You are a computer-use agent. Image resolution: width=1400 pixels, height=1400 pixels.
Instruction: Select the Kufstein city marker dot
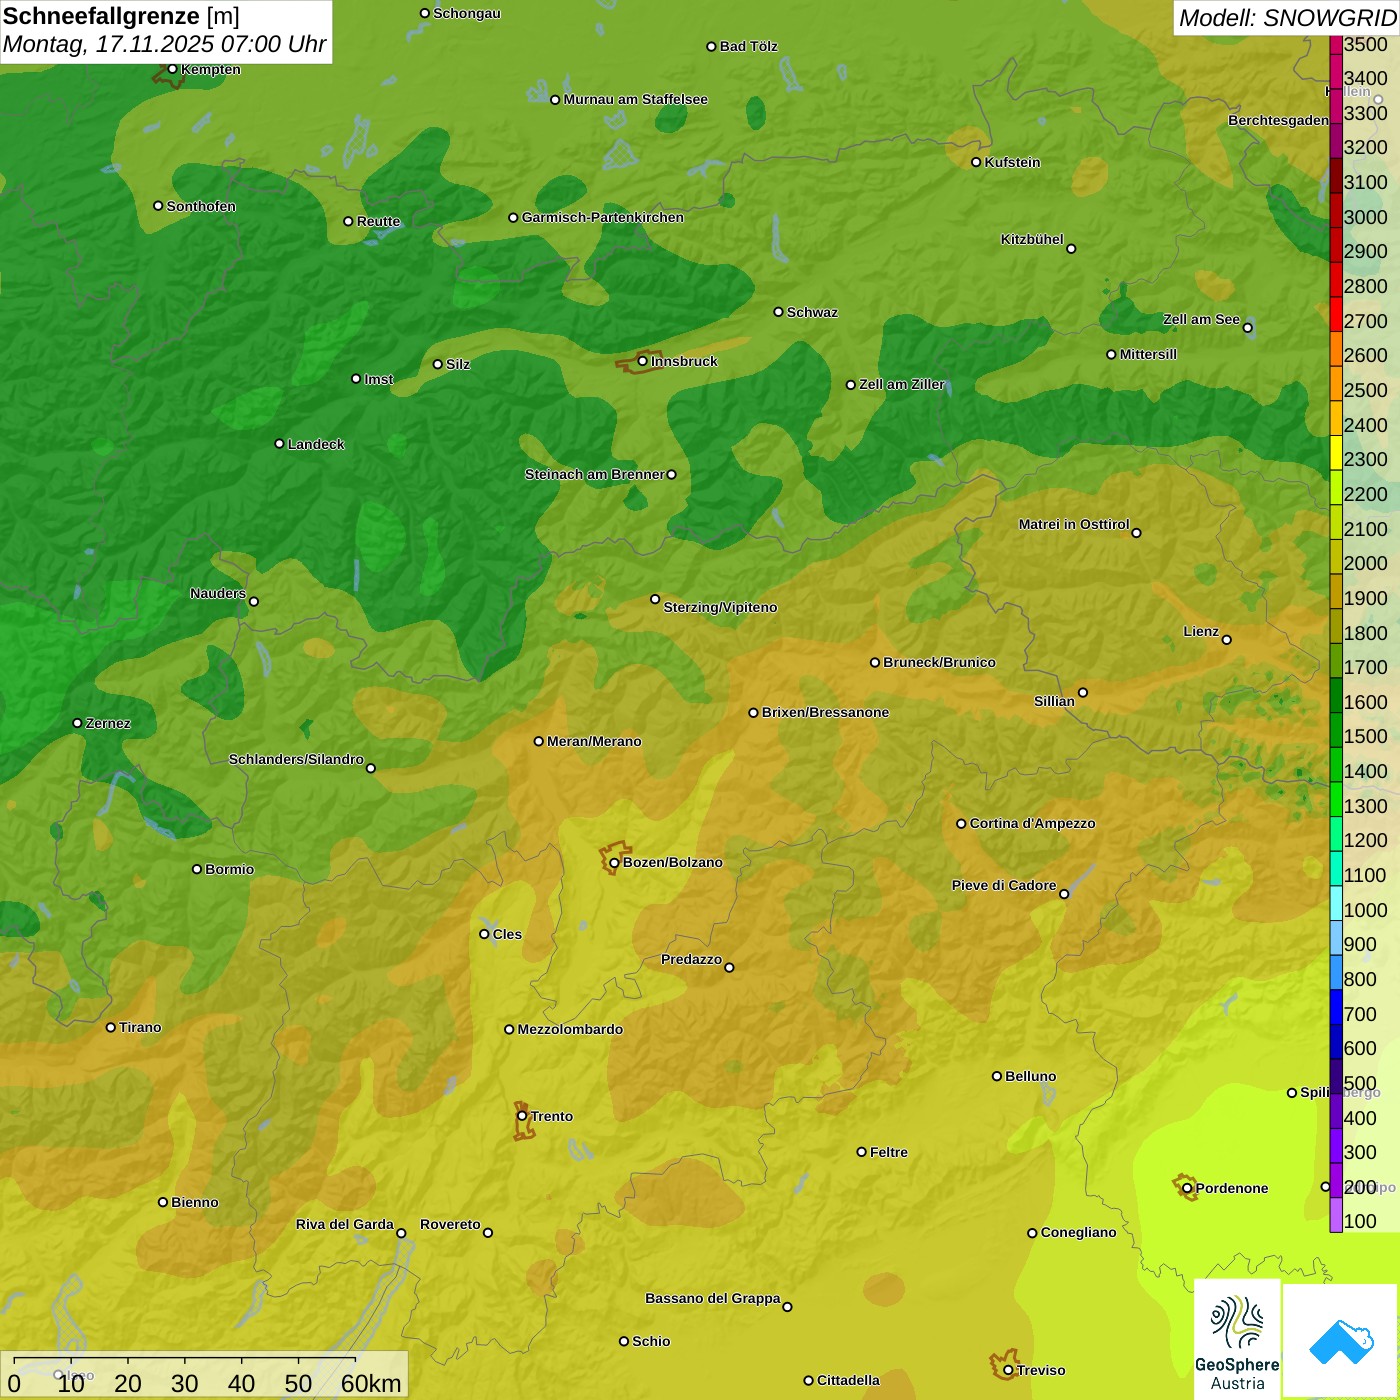coord(976,162)
